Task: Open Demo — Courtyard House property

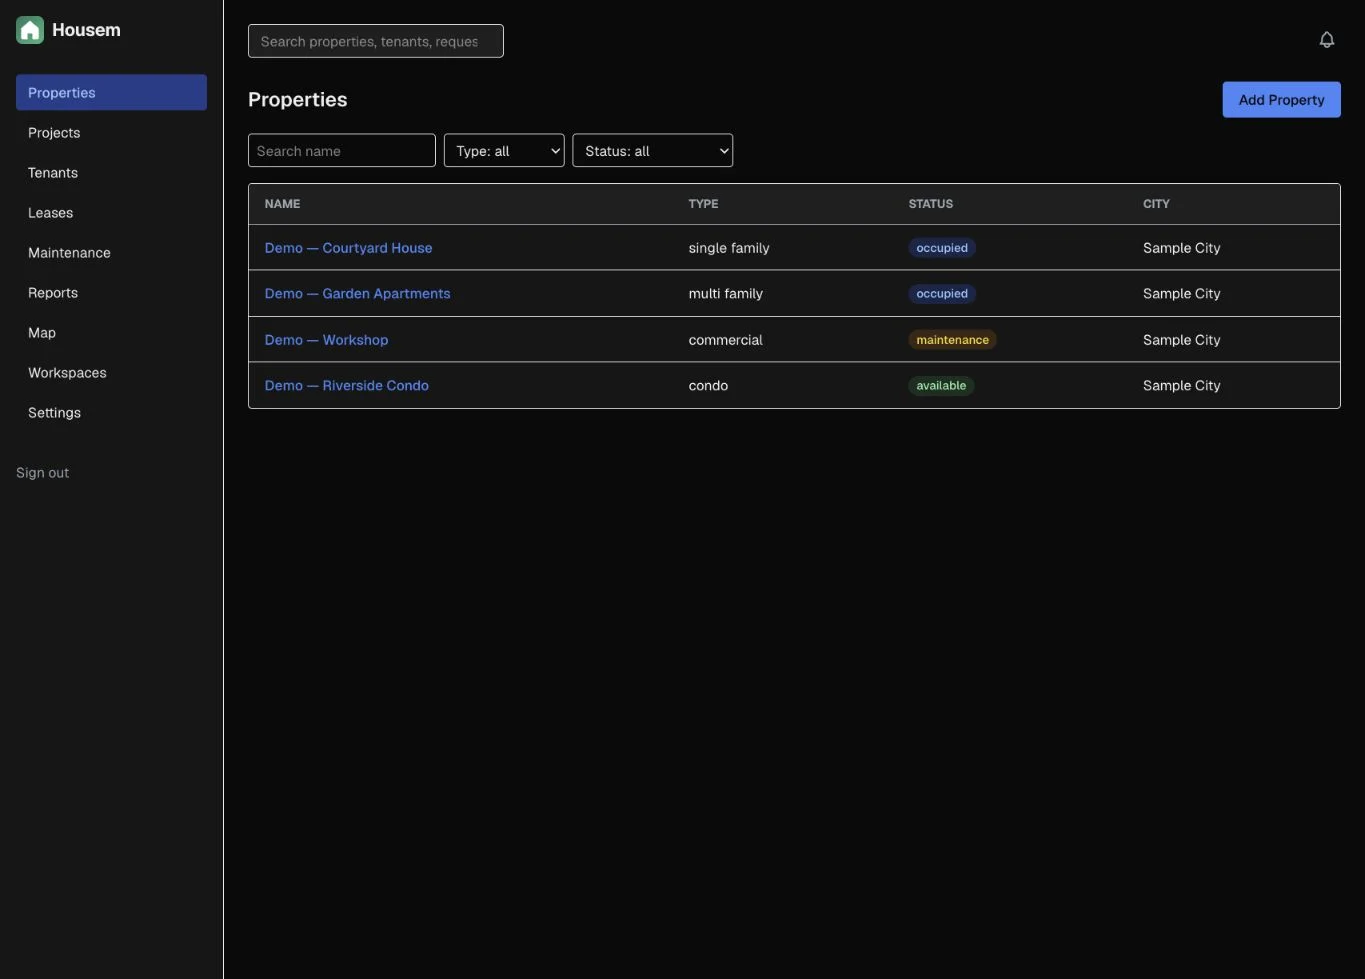Action: [348, 248]
